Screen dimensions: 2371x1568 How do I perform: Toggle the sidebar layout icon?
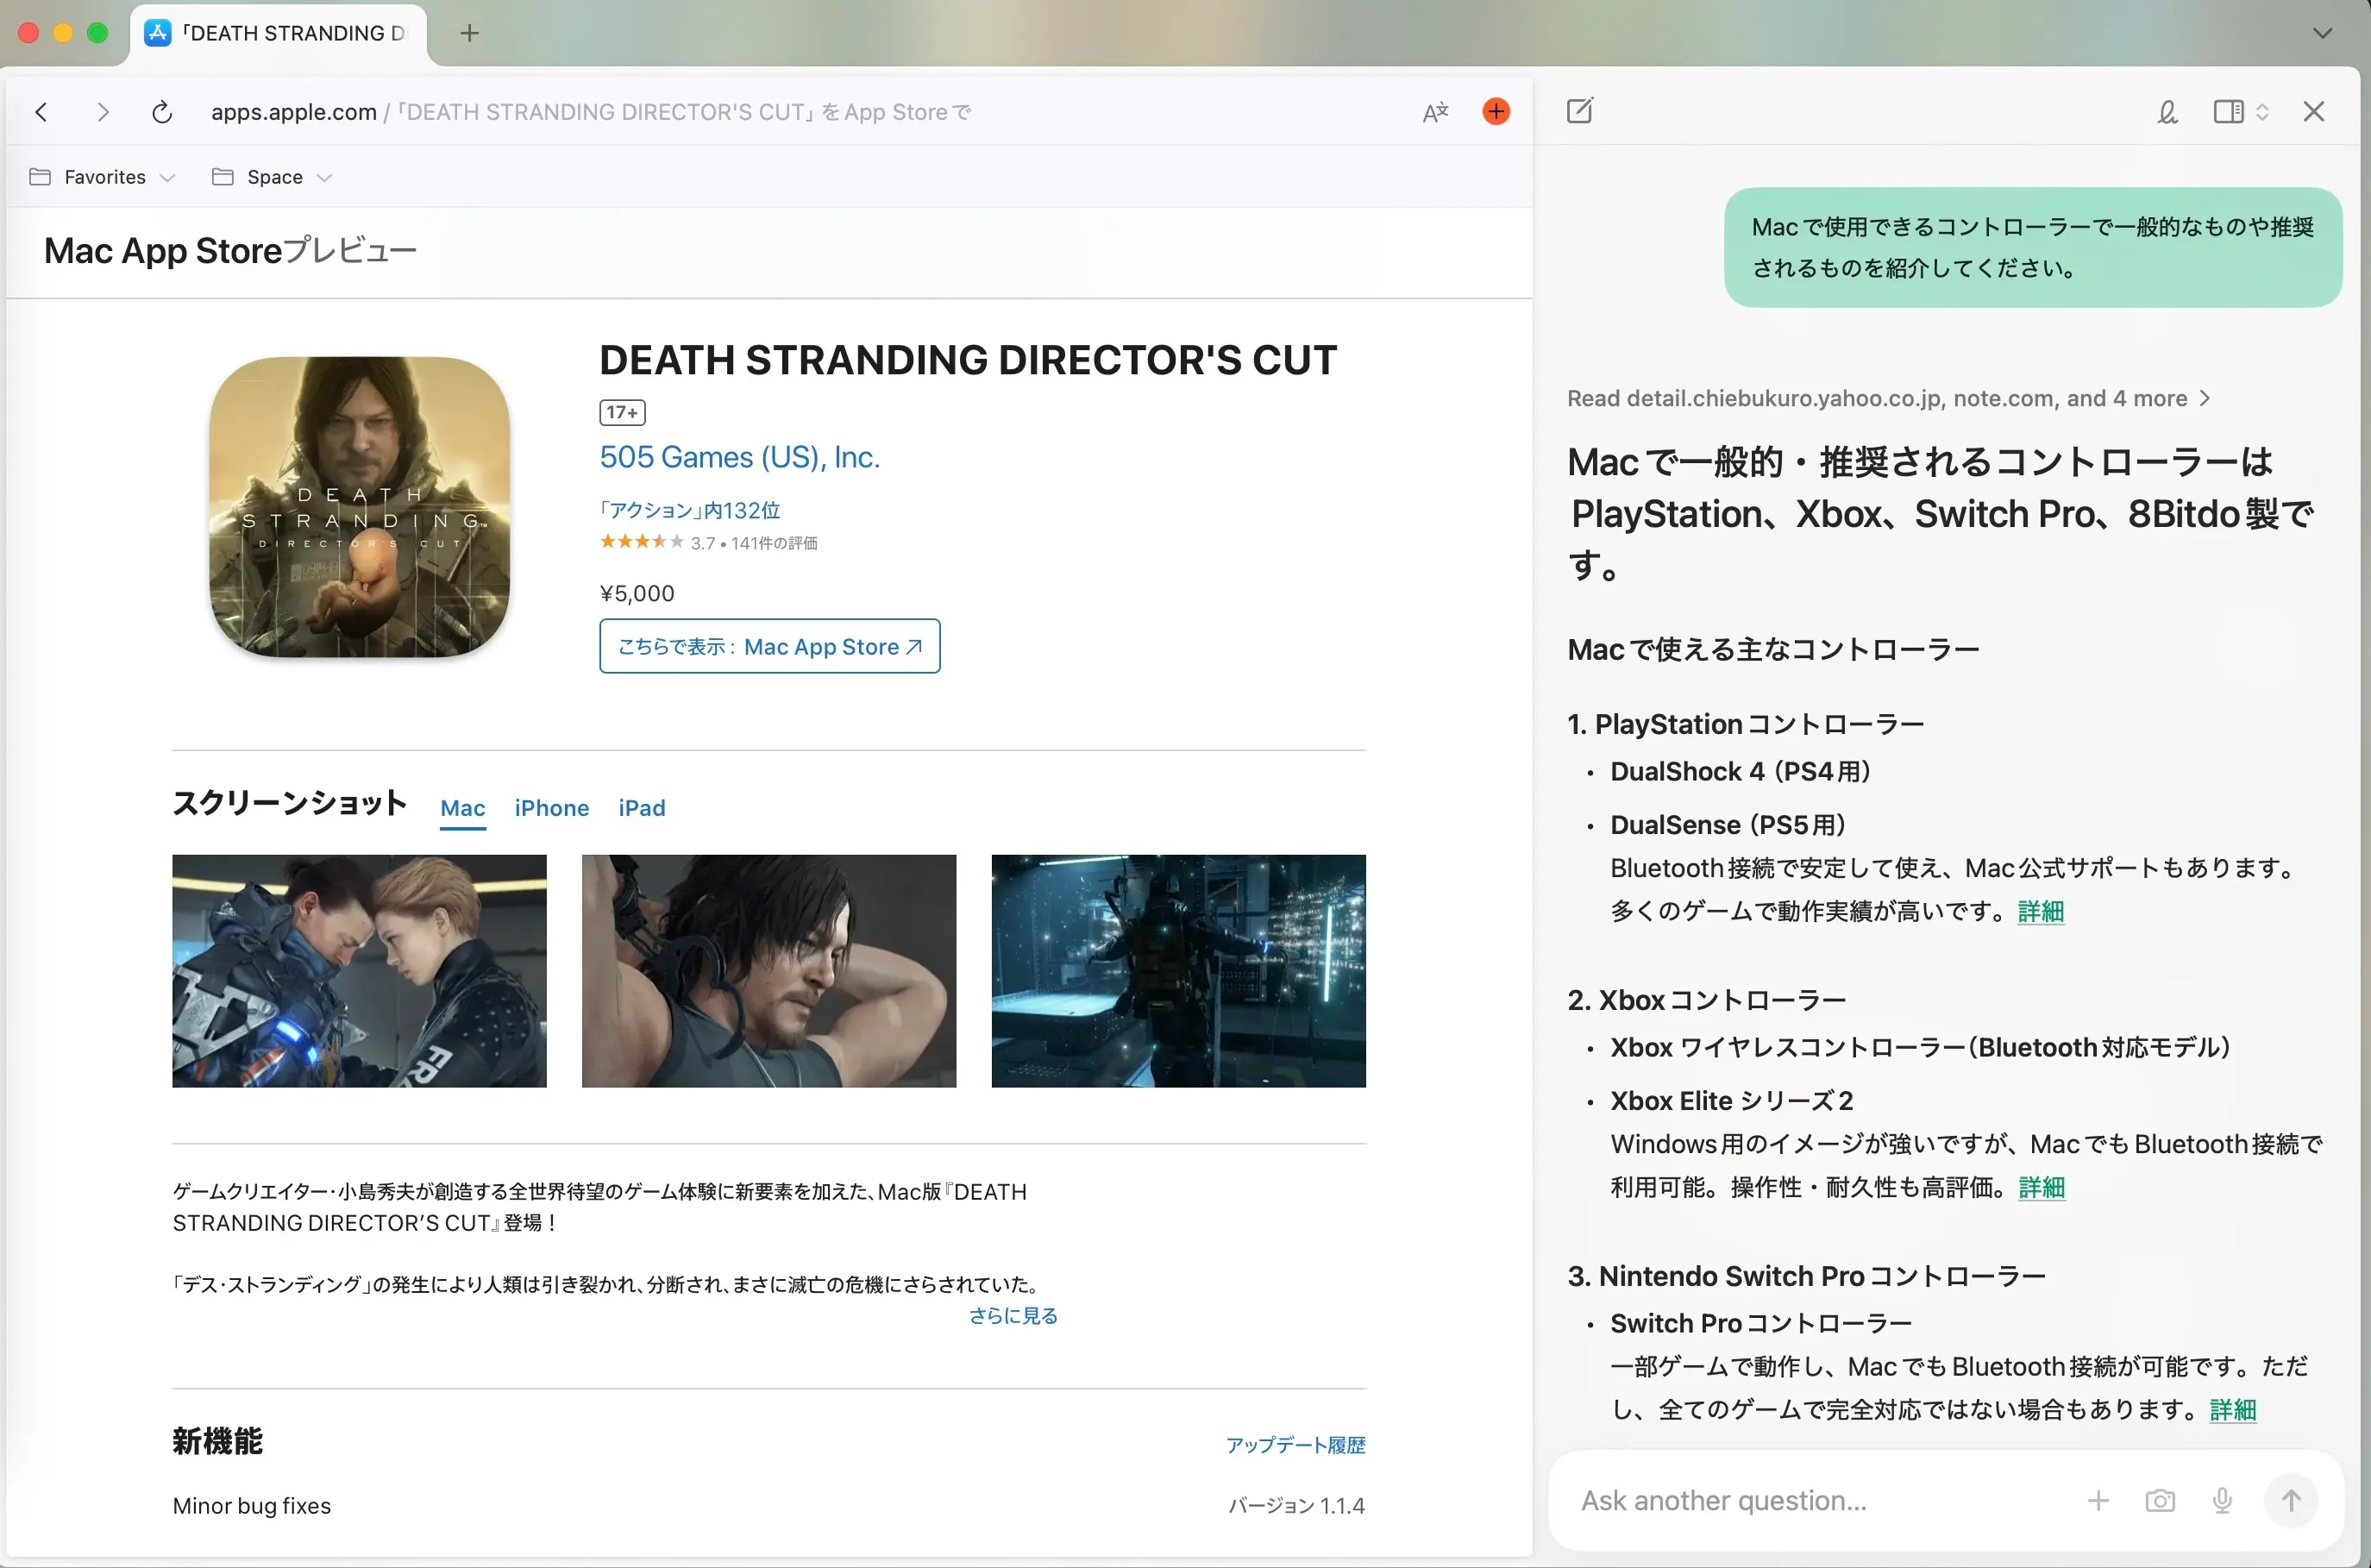(x=2228, y=112)
